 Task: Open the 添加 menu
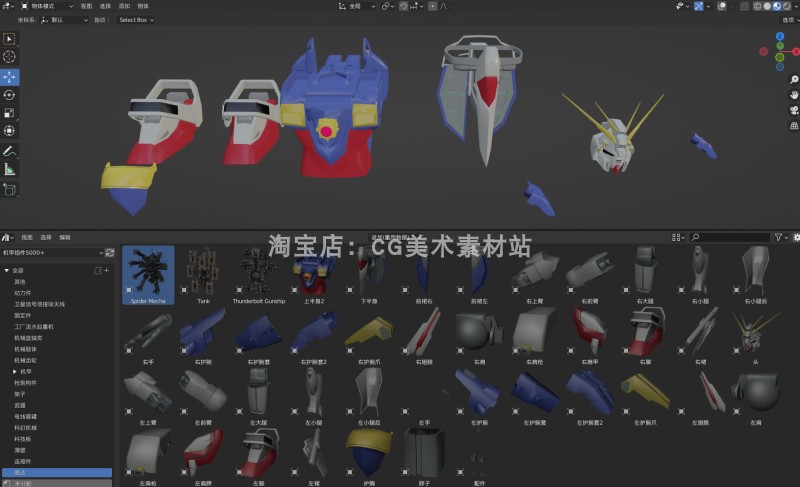coord(124,6)
